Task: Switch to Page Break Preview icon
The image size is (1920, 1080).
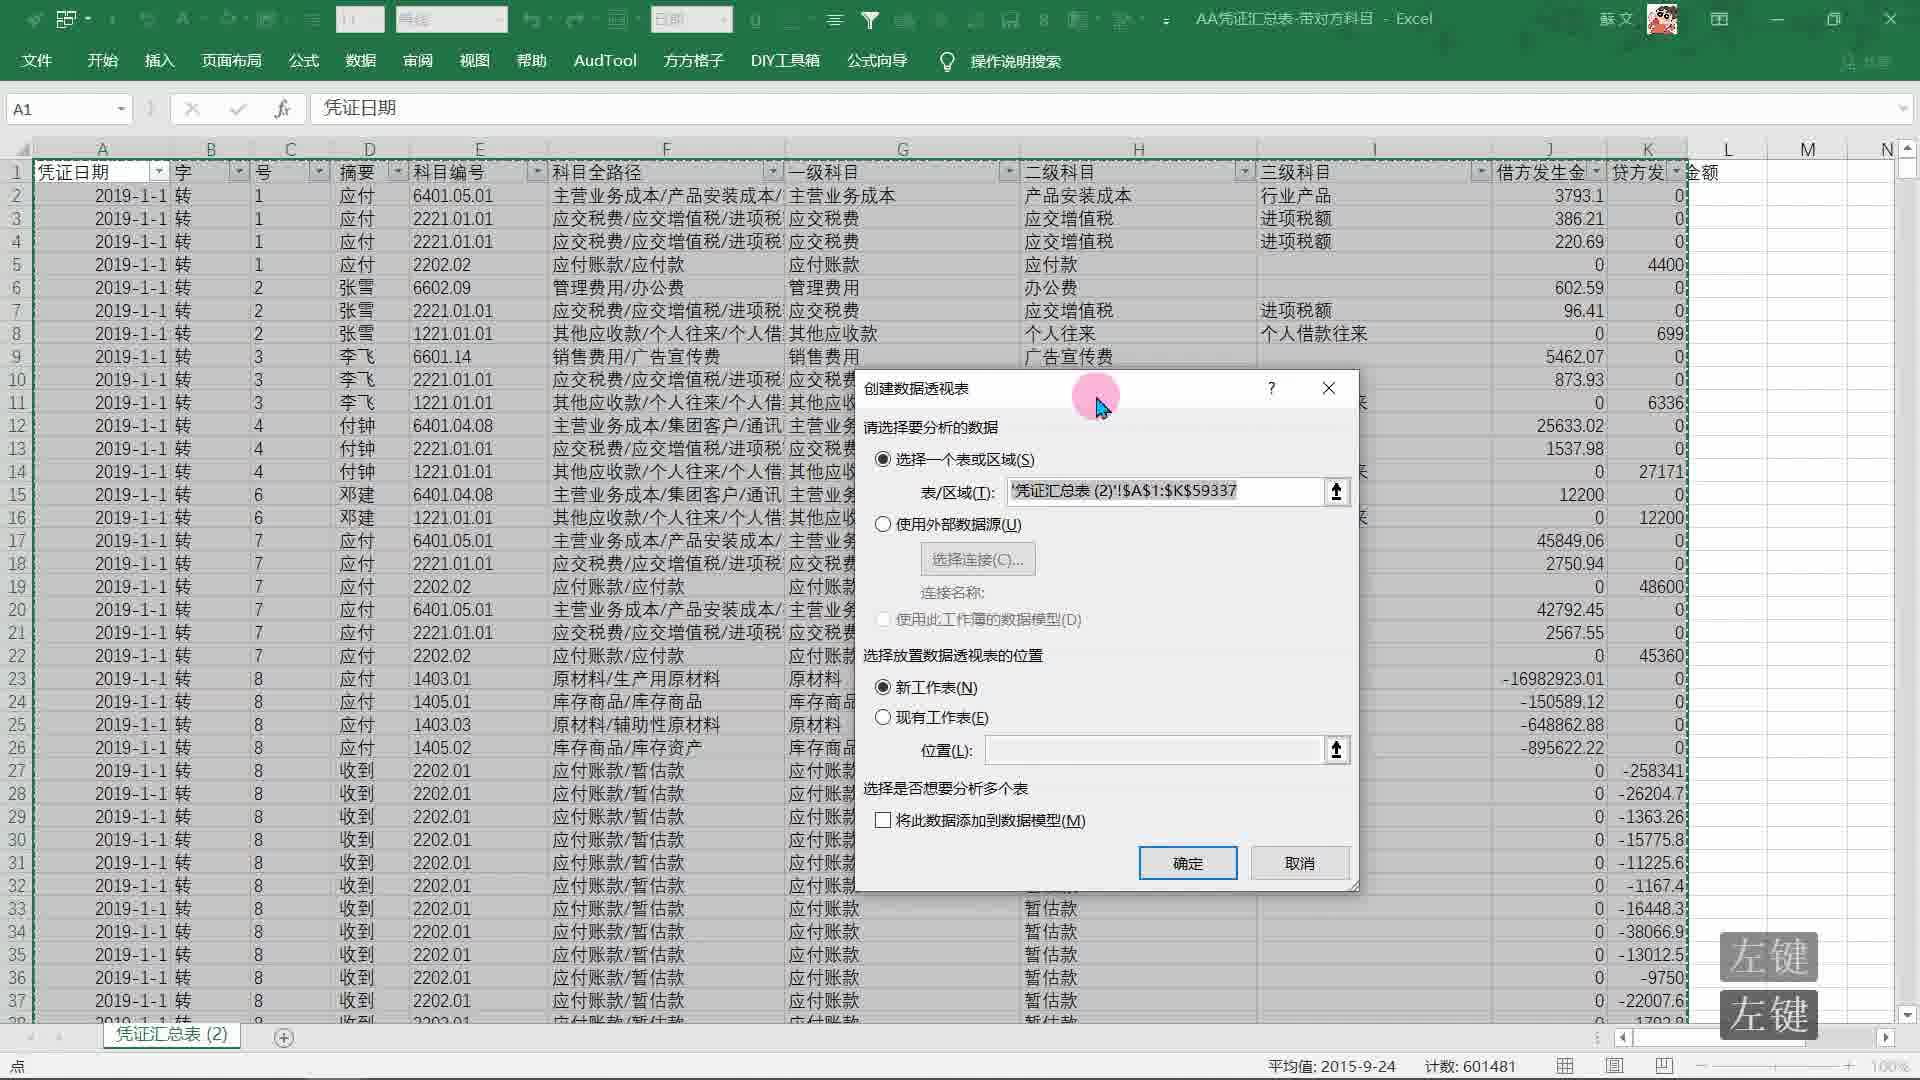Action: tap(1664, 1066)
